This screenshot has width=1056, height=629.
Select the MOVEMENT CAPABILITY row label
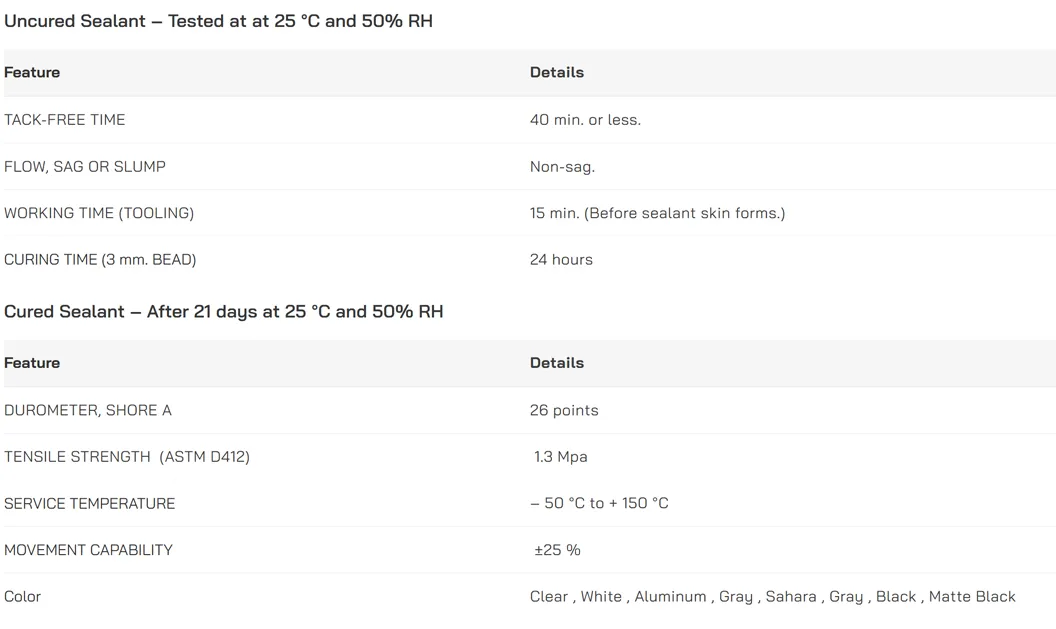88,549
